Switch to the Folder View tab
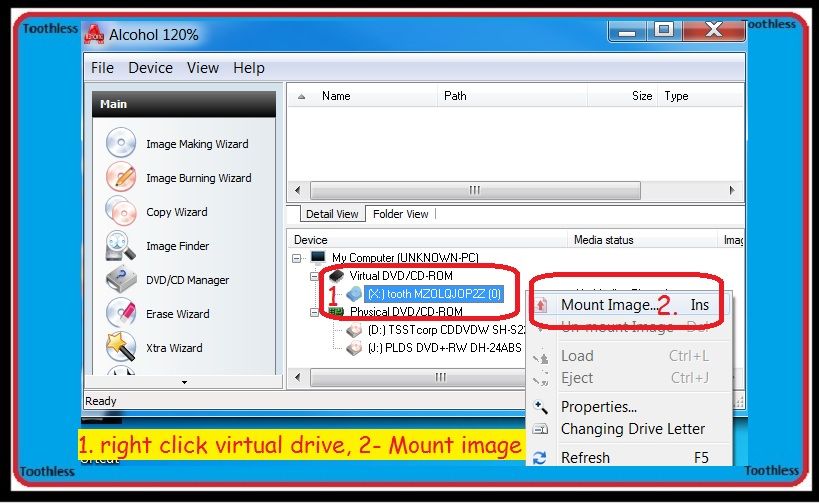The image size is (819, 504). pyautogui.click(x=401, y=214)
